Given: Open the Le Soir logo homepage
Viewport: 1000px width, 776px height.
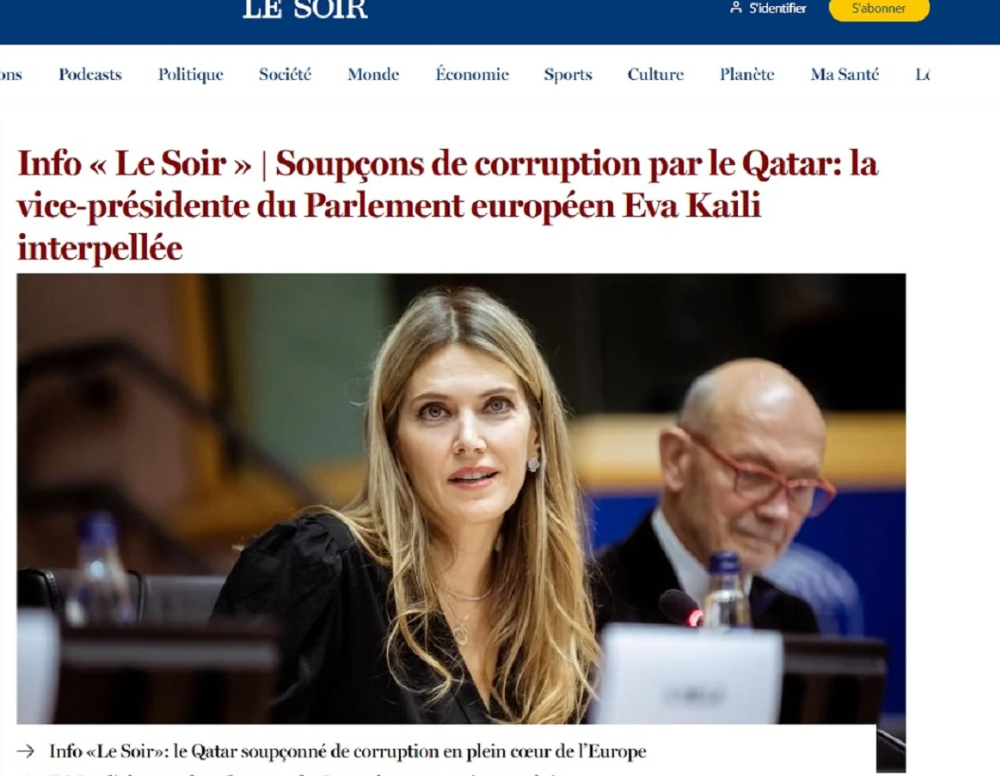Looking at the screenshot, I should click(x=305, y=10).
